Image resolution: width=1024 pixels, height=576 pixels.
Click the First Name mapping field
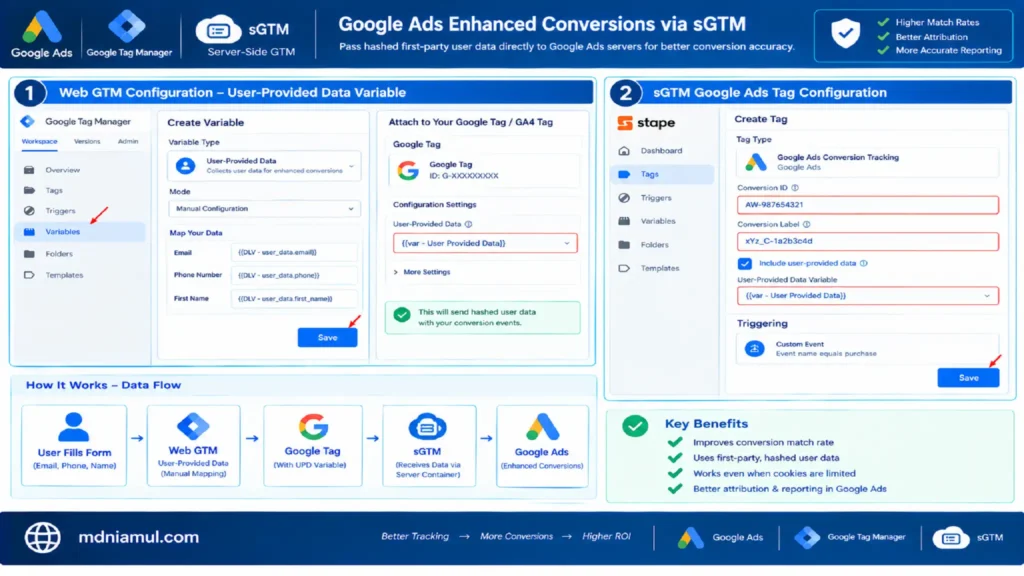[294, 299]
